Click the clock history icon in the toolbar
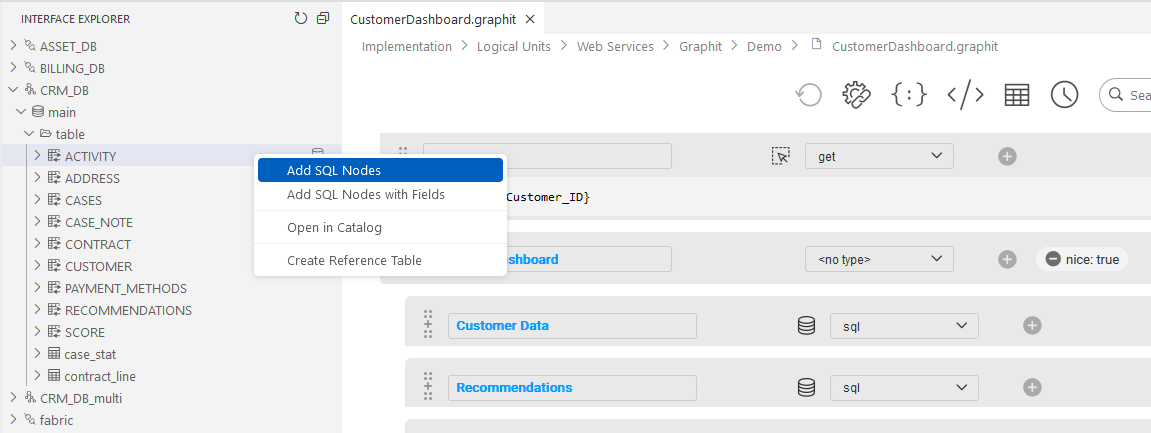Viewport: 1151px width, 433px height. [x=1064, y=95]
